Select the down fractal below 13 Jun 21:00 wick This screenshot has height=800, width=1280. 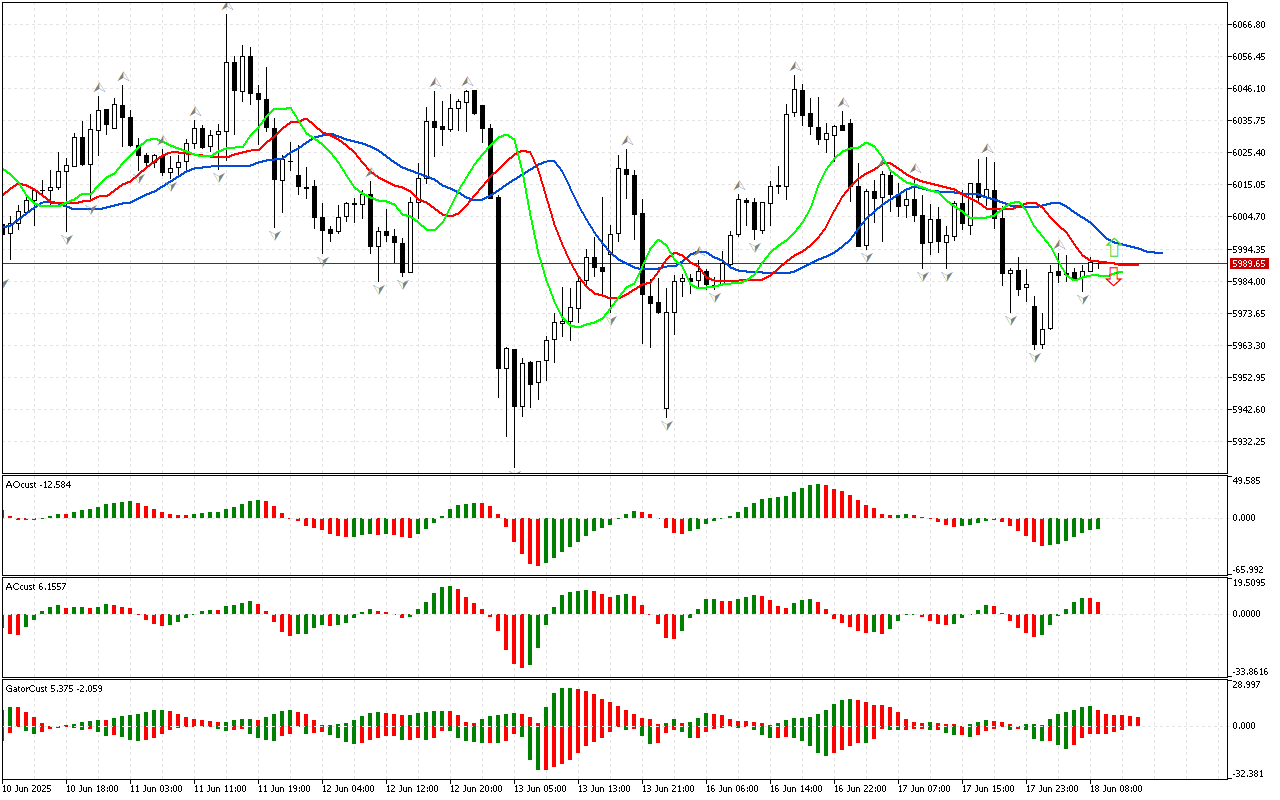666,424
